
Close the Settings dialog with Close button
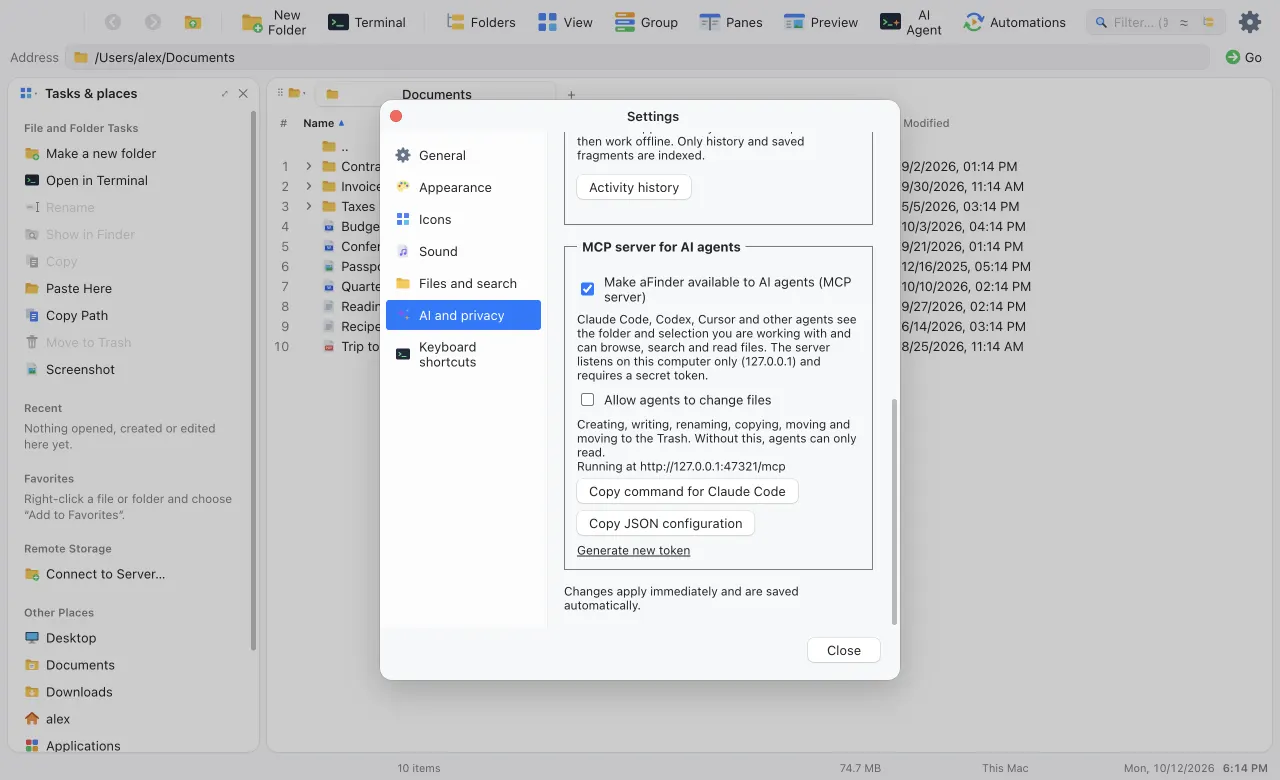pos(844,650)
